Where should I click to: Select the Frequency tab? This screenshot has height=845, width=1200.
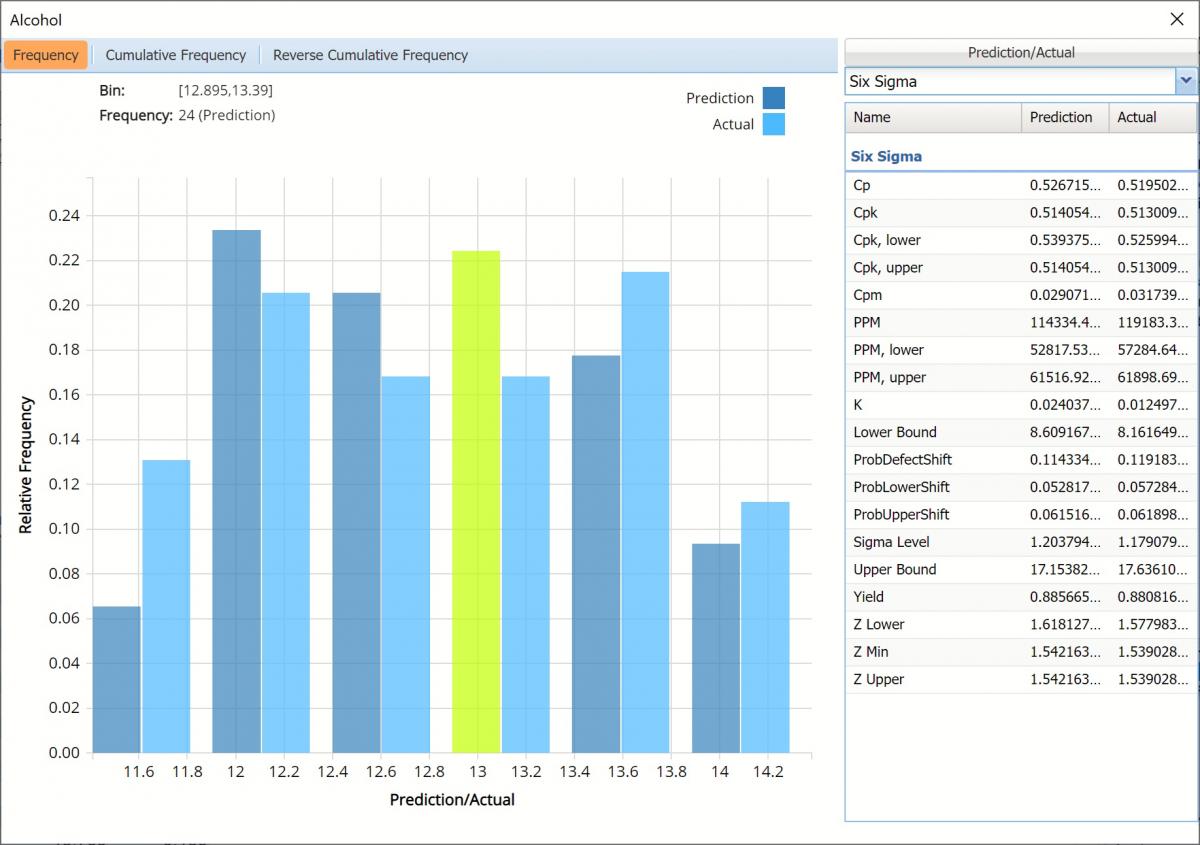(46, 55)
